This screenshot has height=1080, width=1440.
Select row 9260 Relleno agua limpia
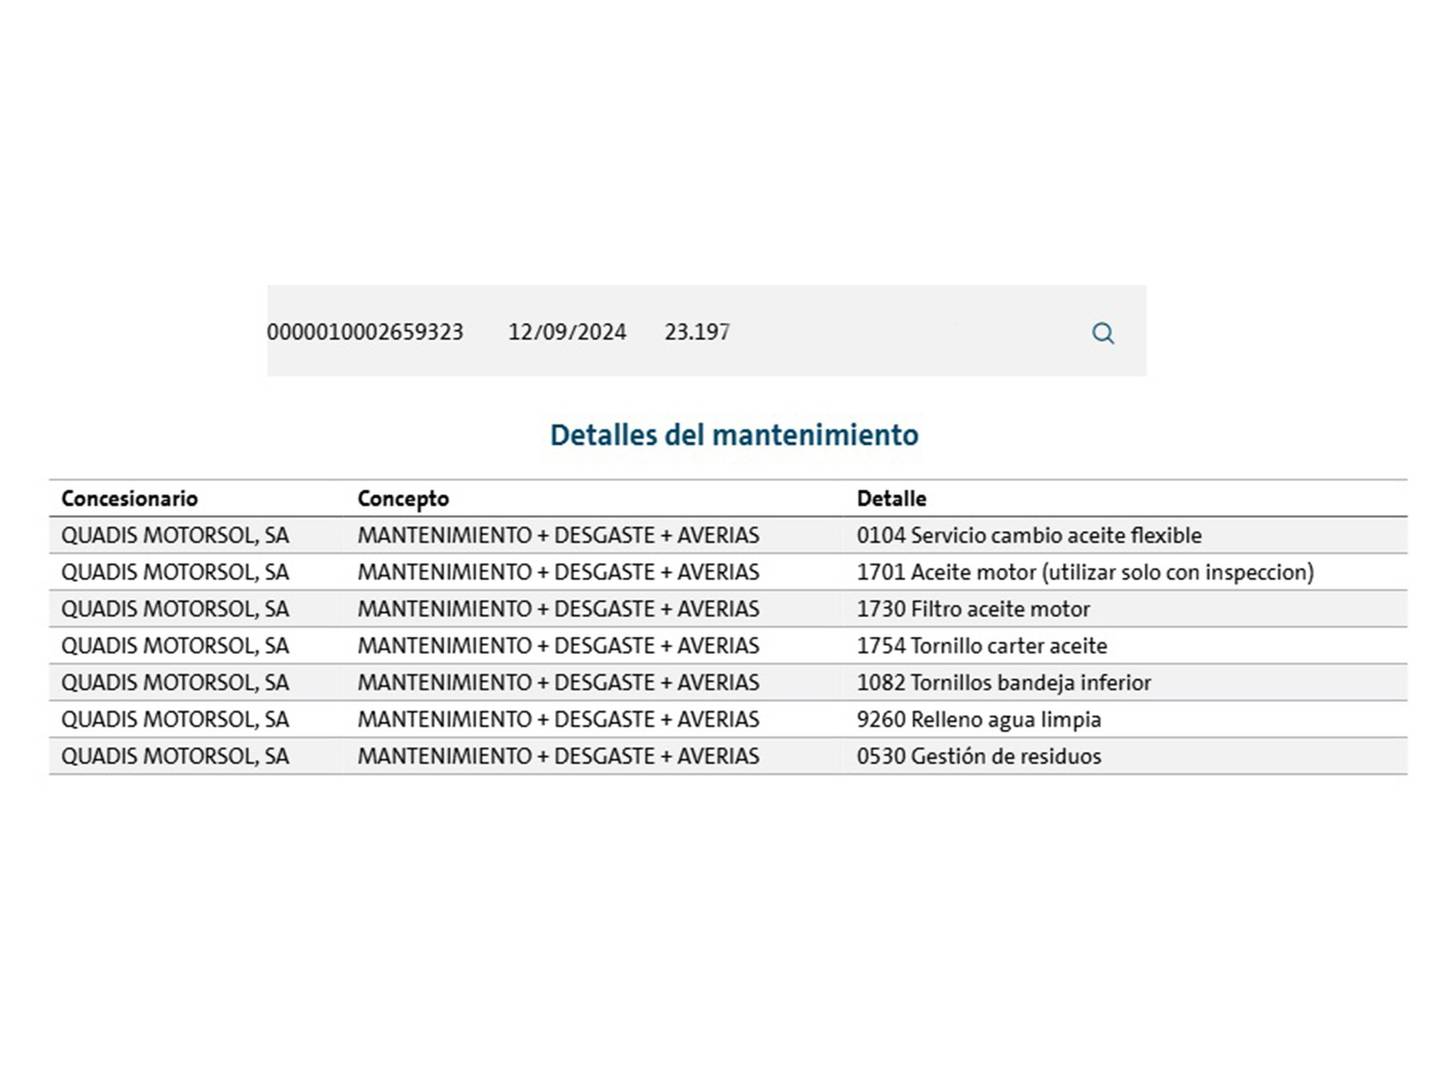(728, 720)
